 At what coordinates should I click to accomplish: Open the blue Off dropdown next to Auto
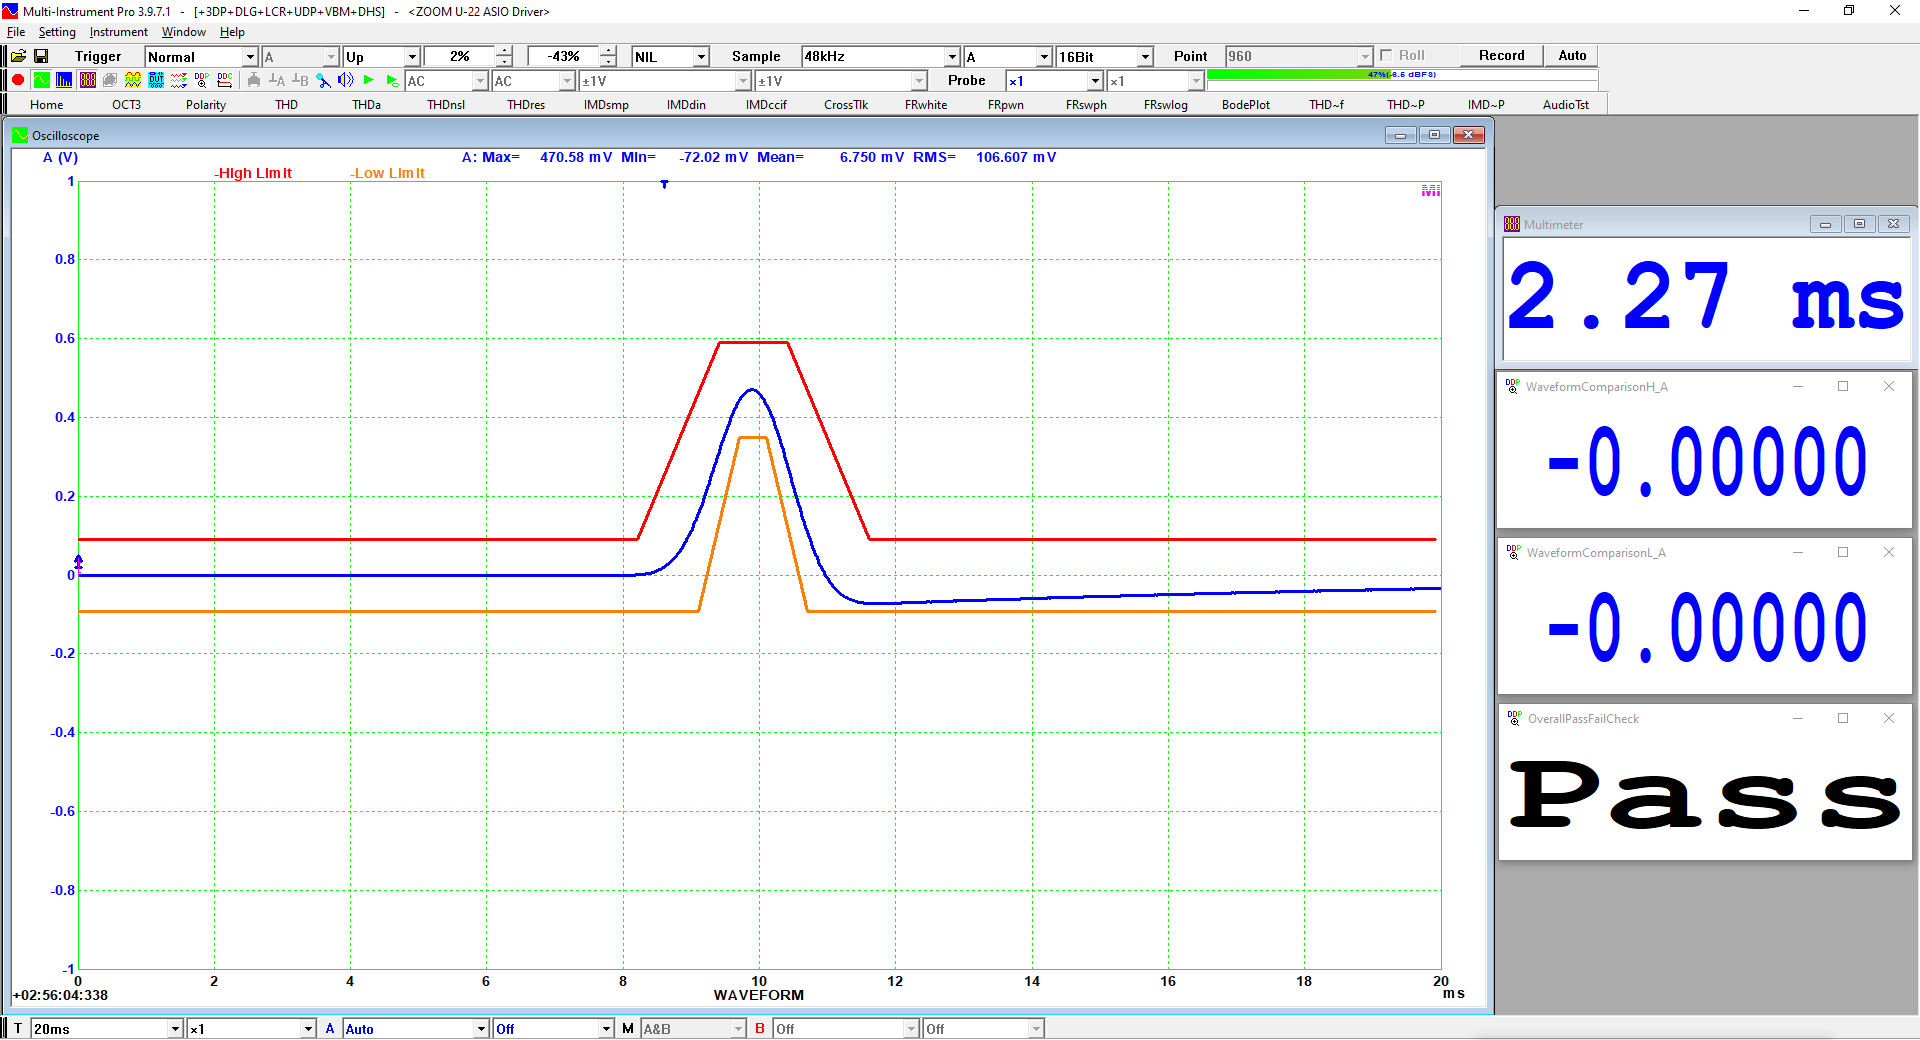tap(606, 1028)
